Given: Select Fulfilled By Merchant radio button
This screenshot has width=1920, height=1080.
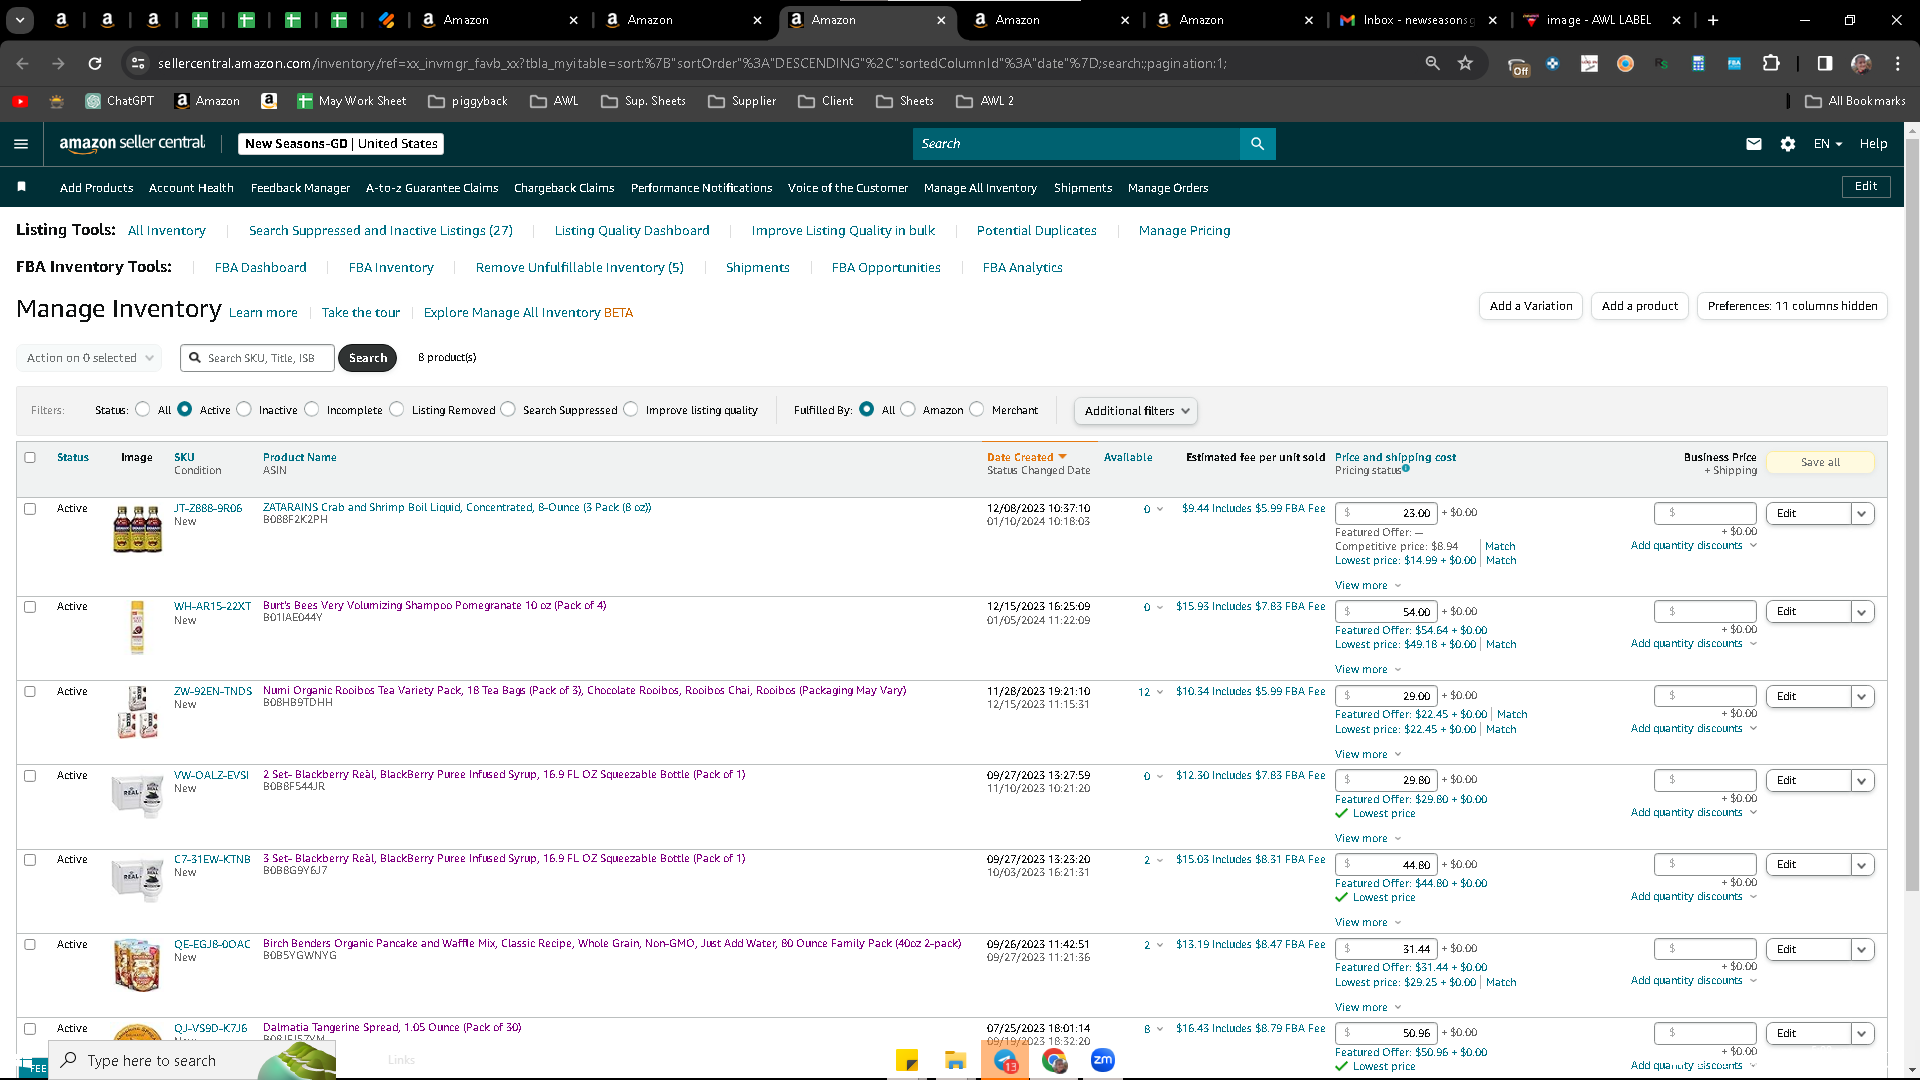Looking at the screenshot, I should pyautogui.click(x=977, y=409).
